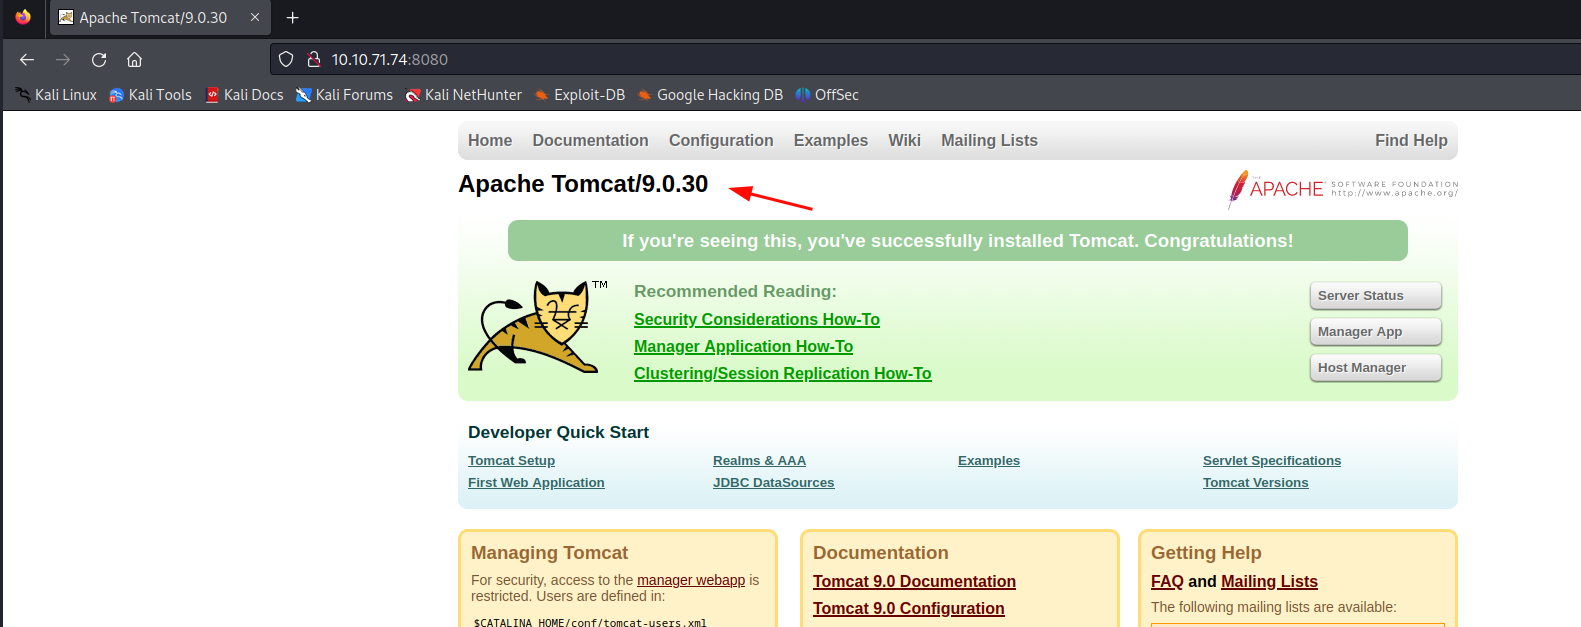Open Configuration in Tomcat navigation bar

pyautogui.click(x=721, y=141)
